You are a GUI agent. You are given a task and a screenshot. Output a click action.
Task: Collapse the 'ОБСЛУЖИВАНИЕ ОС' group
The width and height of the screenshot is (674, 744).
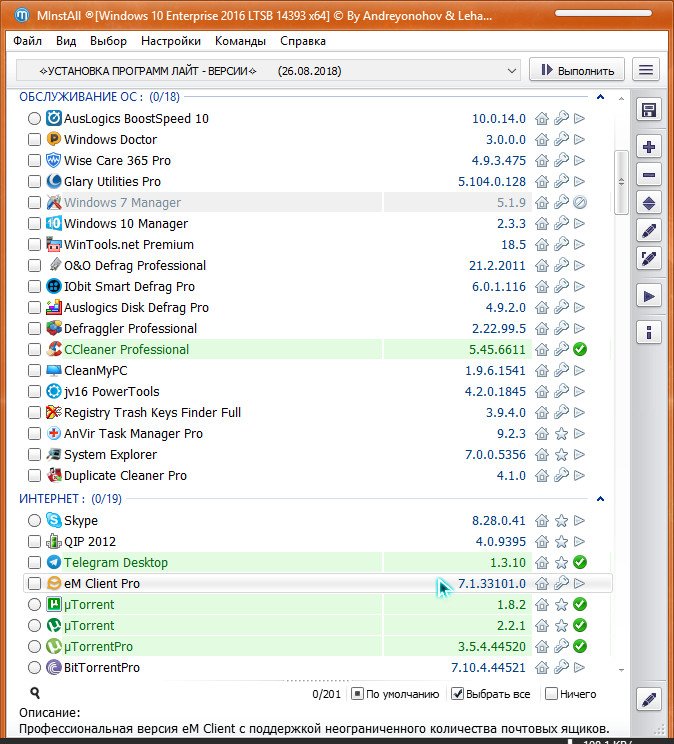tap(600, 97)
